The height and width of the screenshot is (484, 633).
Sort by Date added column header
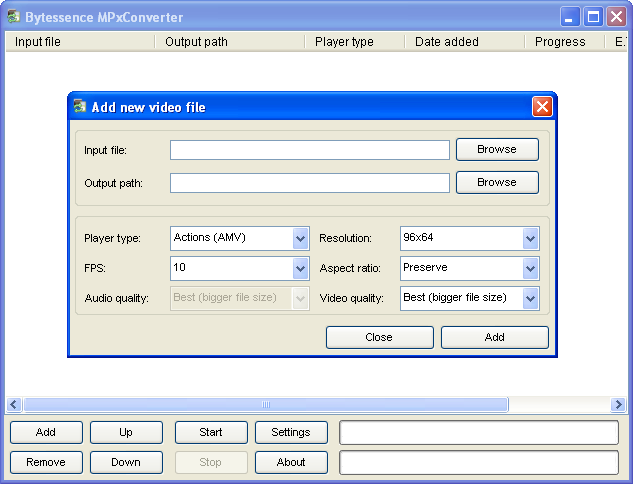(465, 42)
